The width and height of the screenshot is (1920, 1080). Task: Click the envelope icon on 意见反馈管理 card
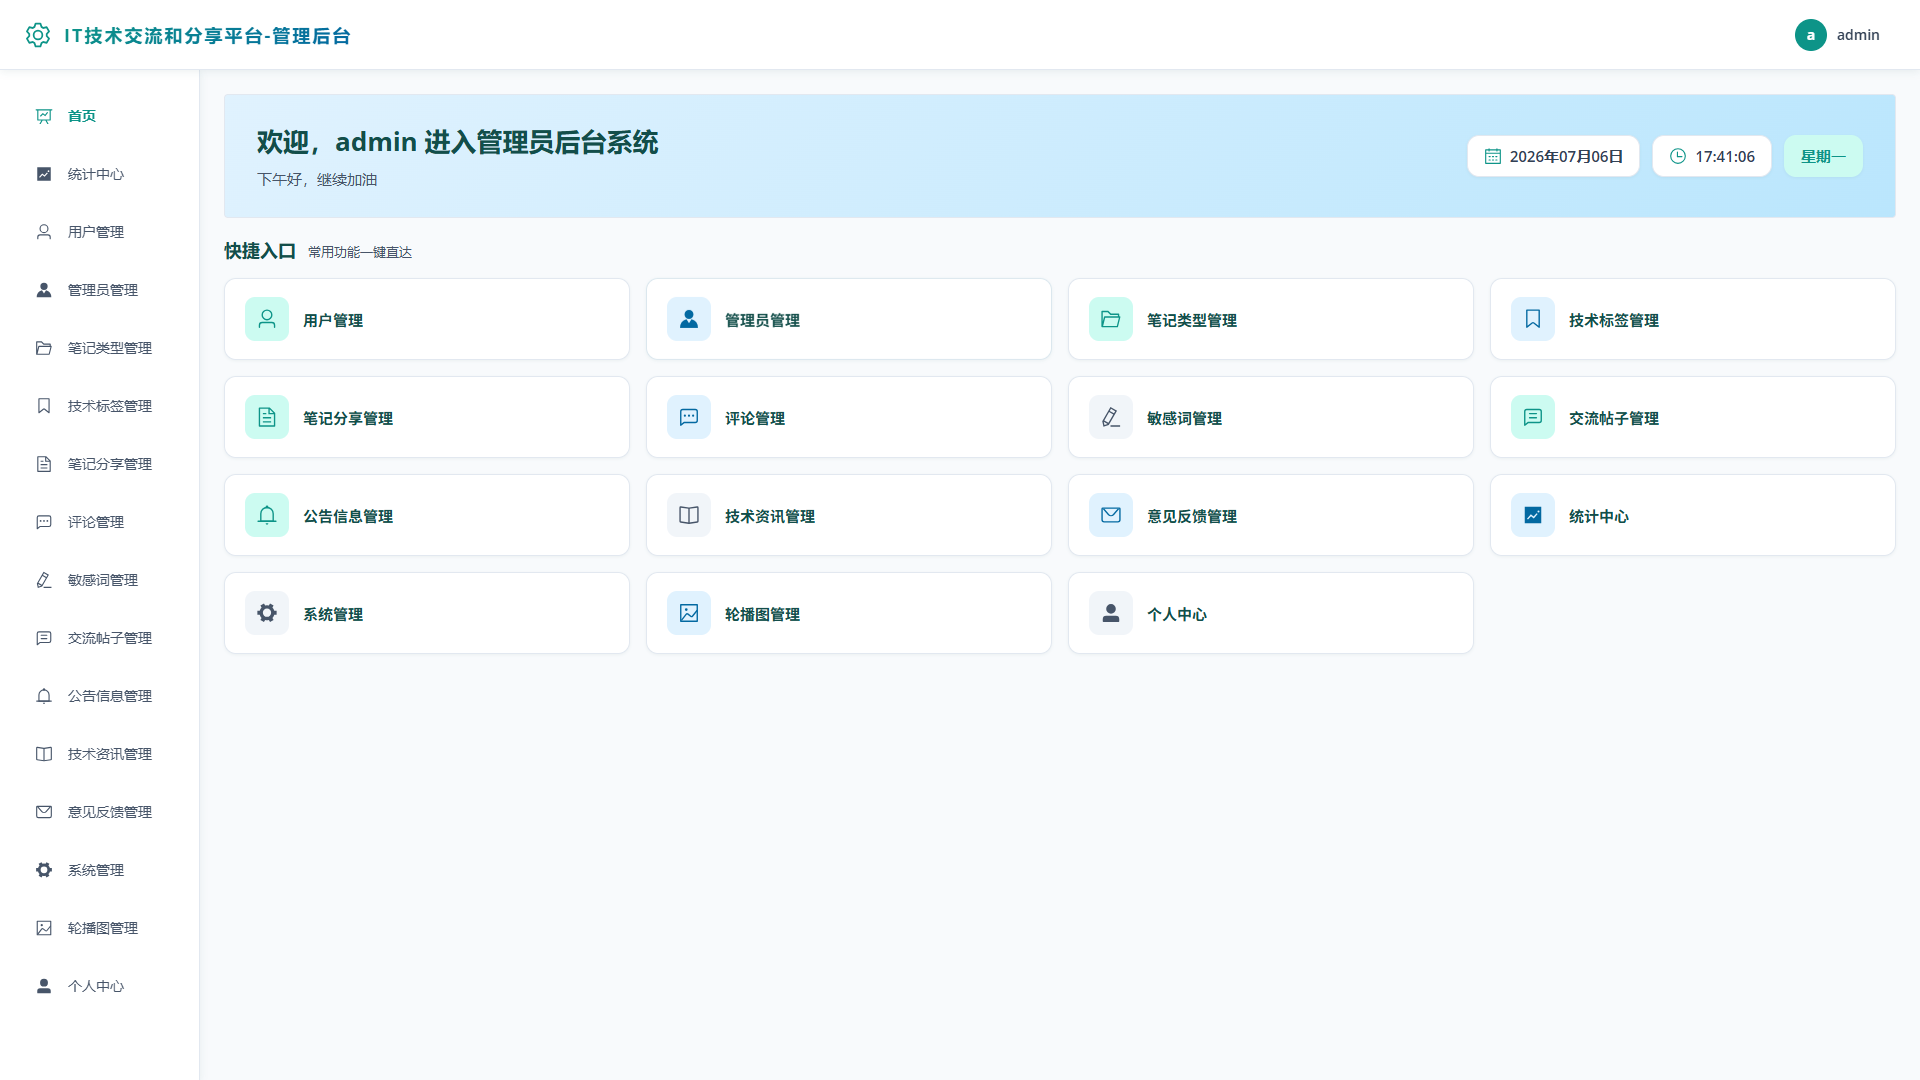point(1111,515)
